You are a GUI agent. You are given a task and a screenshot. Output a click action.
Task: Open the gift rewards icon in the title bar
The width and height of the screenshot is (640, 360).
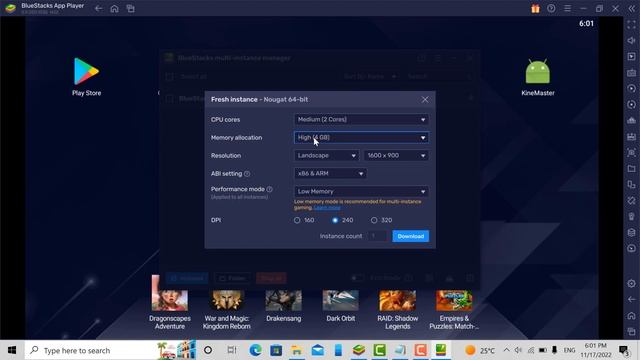coord(535,9)
